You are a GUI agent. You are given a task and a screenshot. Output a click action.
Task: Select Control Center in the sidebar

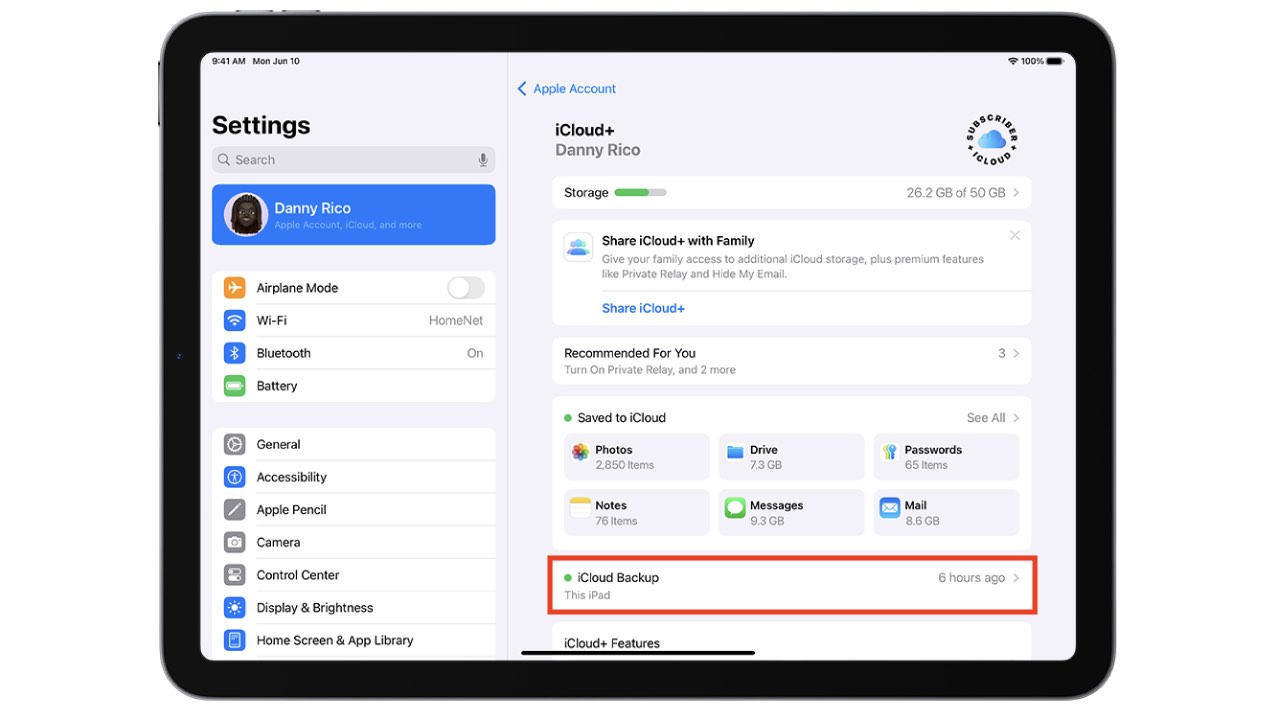pos(354,575)
